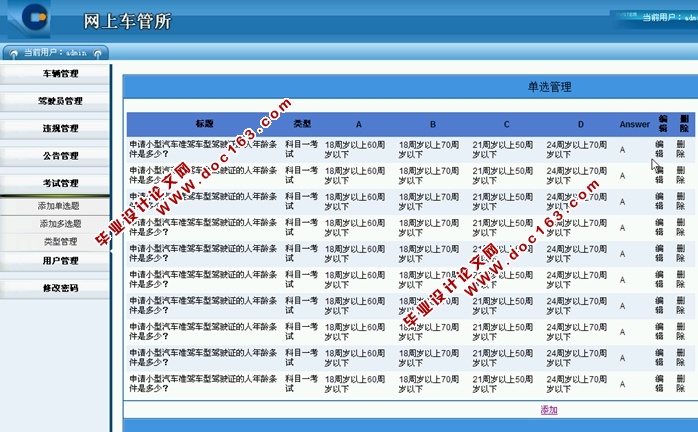Edit the last question row
698x432 pixels.
click(x=659, y=383)
